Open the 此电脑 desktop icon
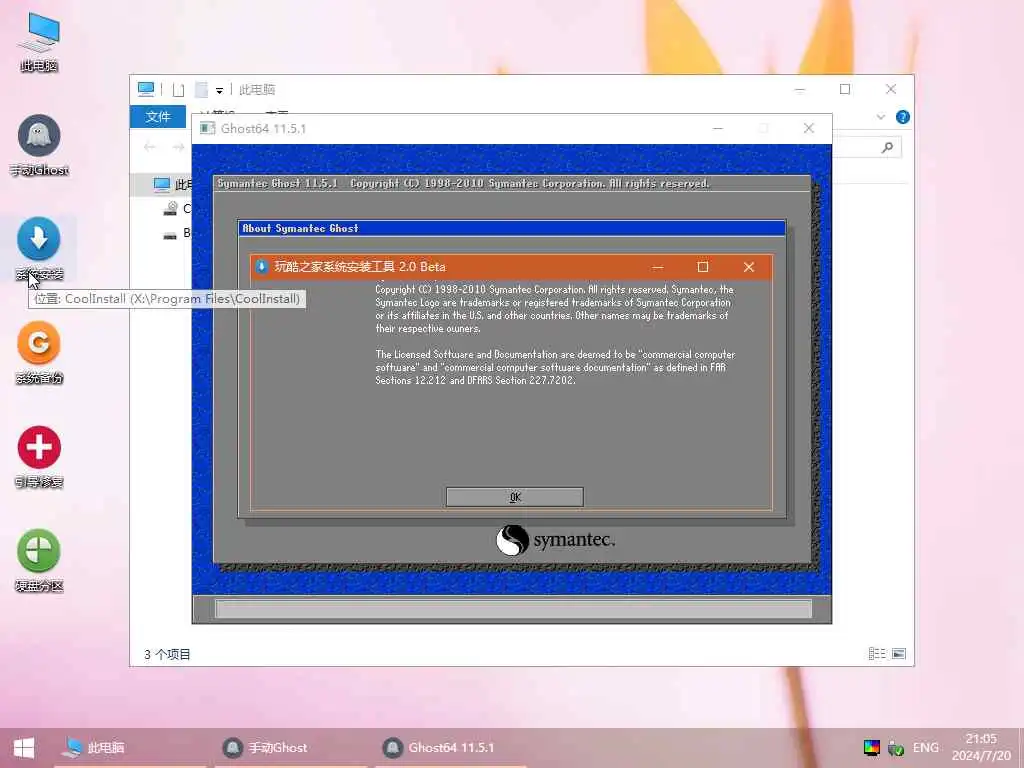Viewport: 1024px width, 768px height. [x=39, y=42]
